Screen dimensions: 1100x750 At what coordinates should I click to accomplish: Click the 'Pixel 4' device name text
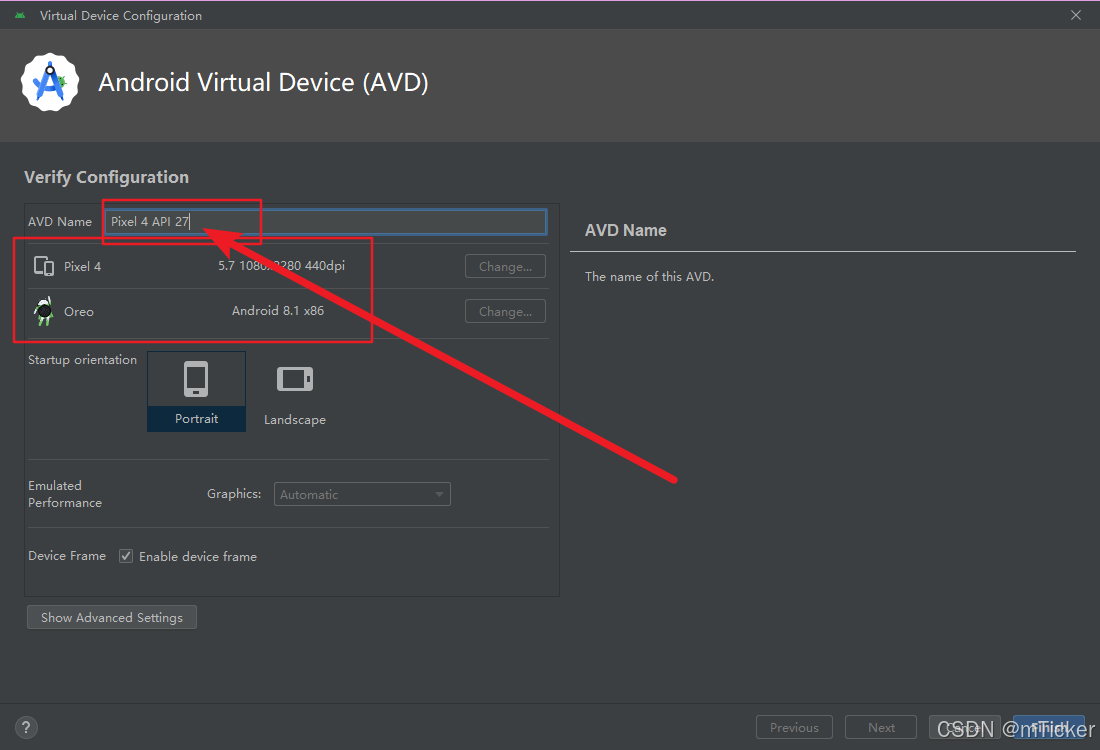(83, 267)
